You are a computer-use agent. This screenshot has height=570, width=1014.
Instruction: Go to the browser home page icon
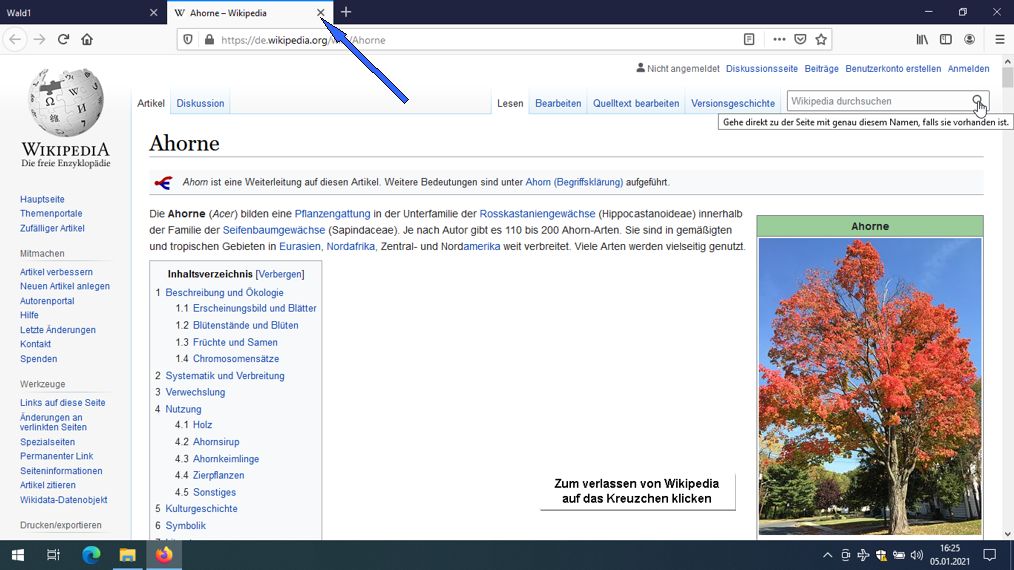coord(87,39)
